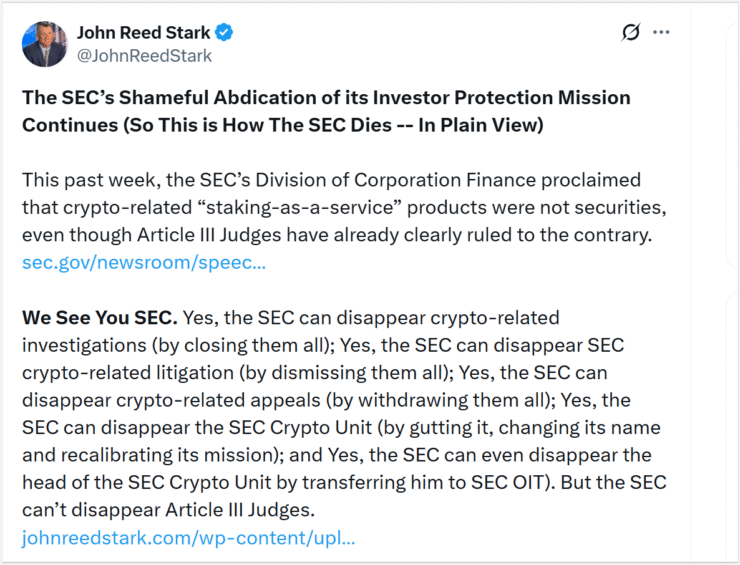This screenshot has height=565, width=740.
Task: Click the blue verified checkmark badge
Action: 224,32
